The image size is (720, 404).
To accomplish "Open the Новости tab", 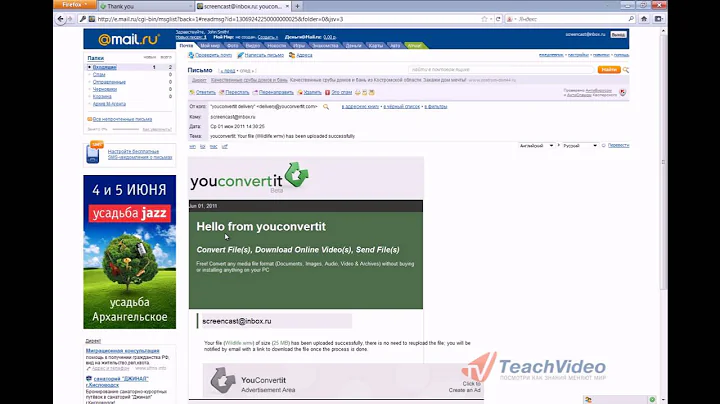I will (276, 45).
